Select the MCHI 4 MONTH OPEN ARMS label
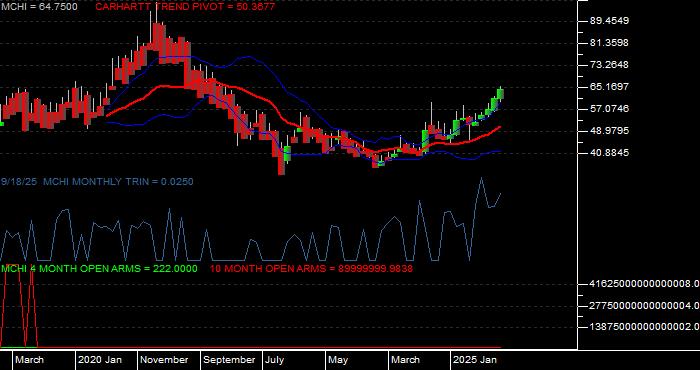The height and width of the screenshot is (370, 700). (x=99, y=269)
